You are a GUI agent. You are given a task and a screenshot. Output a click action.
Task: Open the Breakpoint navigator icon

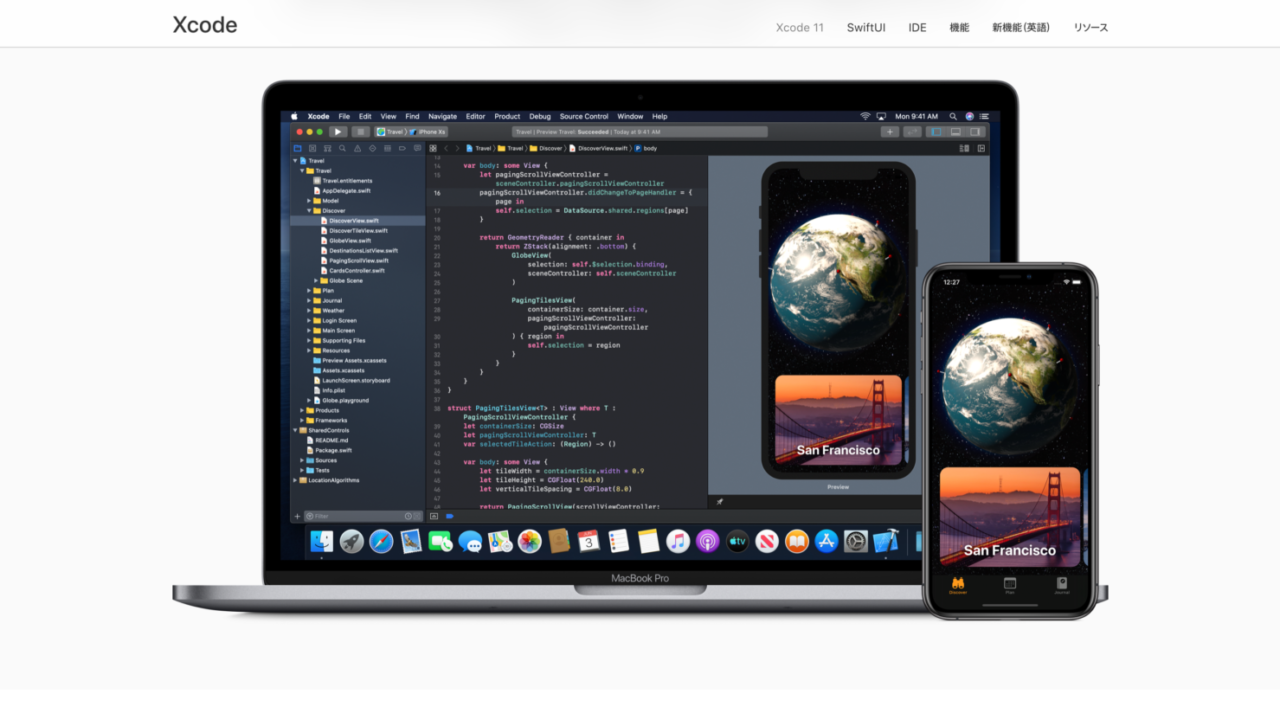click(x=403, y=148)
